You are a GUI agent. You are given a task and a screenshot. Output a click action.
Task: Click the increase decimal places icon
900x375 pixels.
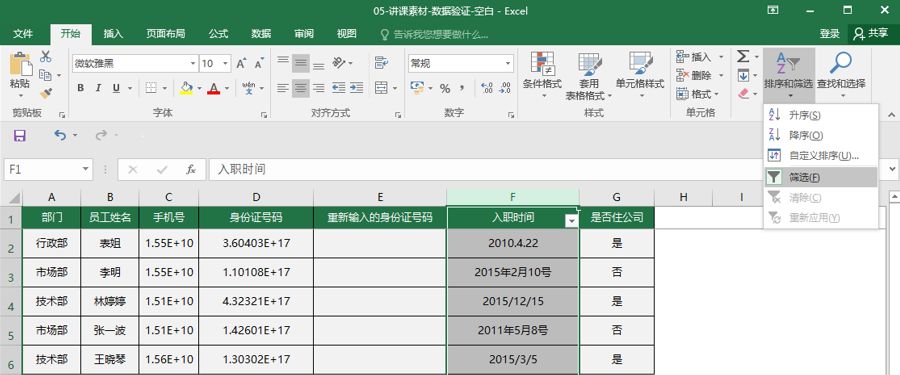[x=487, y=88]
